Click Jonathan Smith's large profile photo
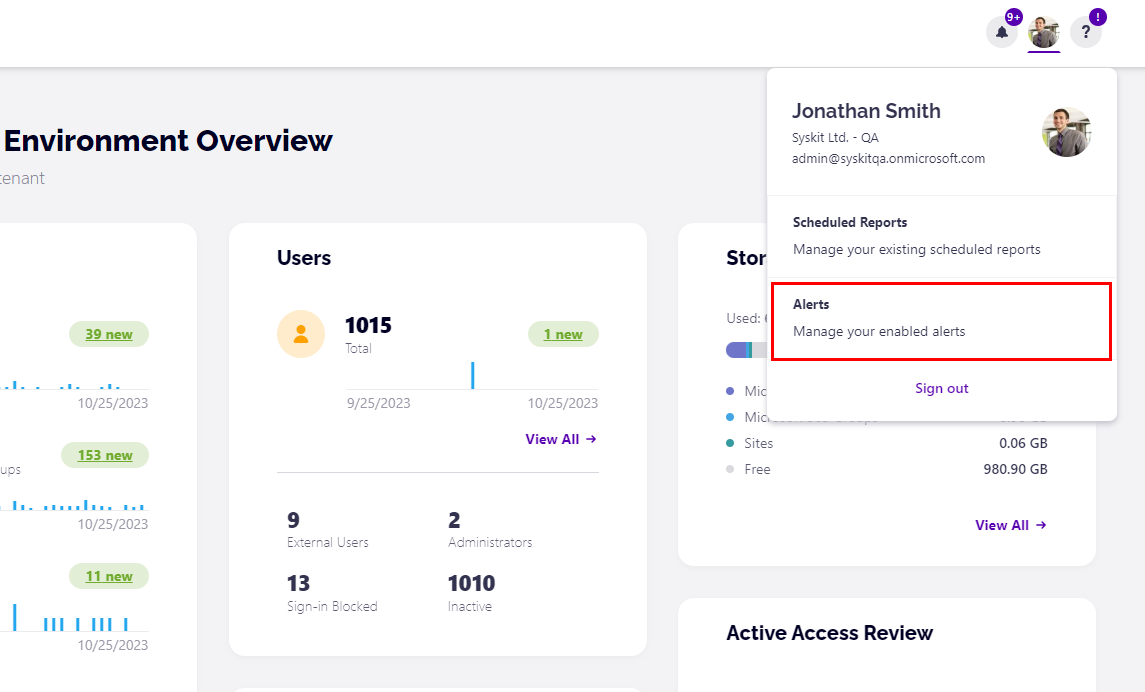Image resolution: width=1145 pixels, height=692 pixels. (1065, 132)
